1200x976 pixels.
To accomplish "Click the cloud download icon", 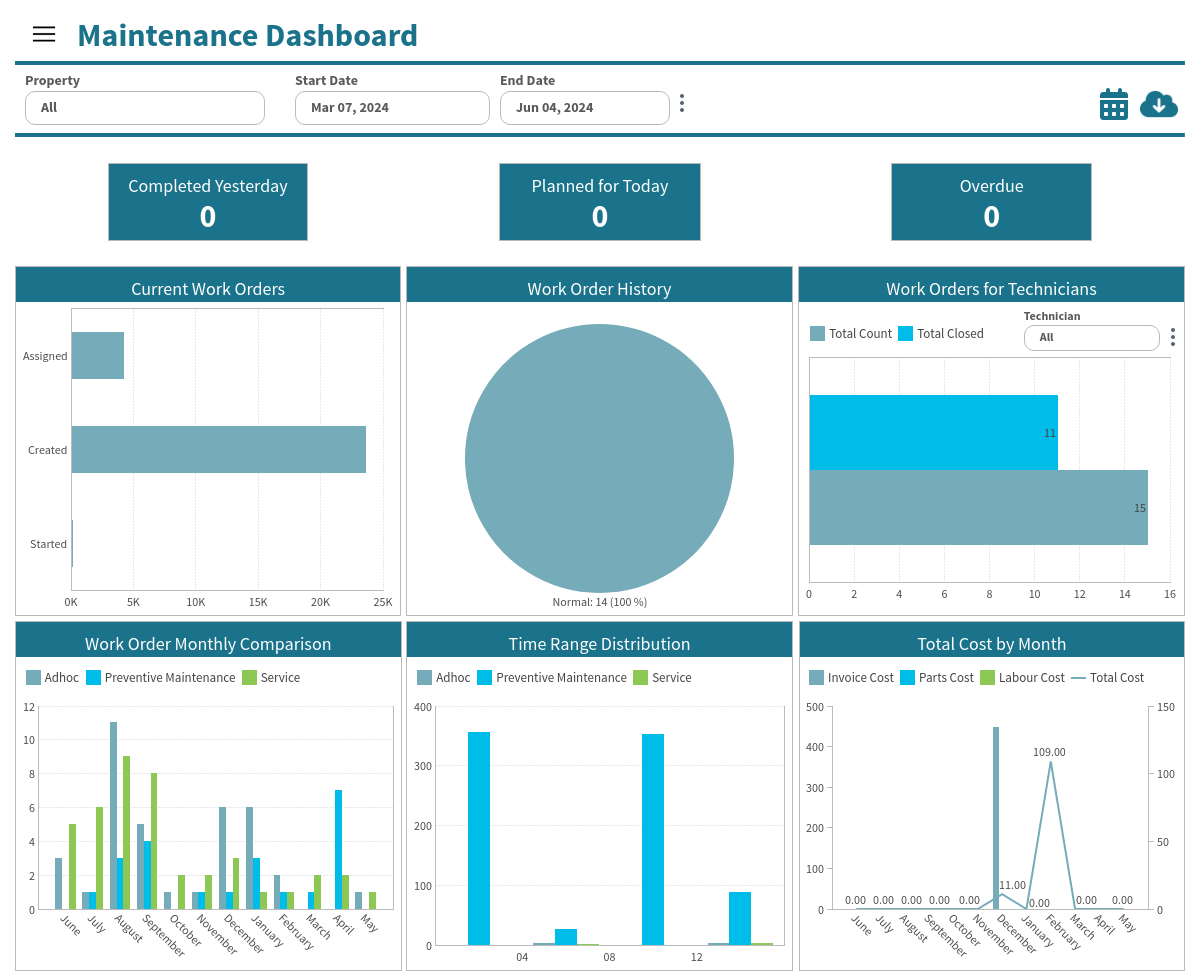I will point(1159,104).
